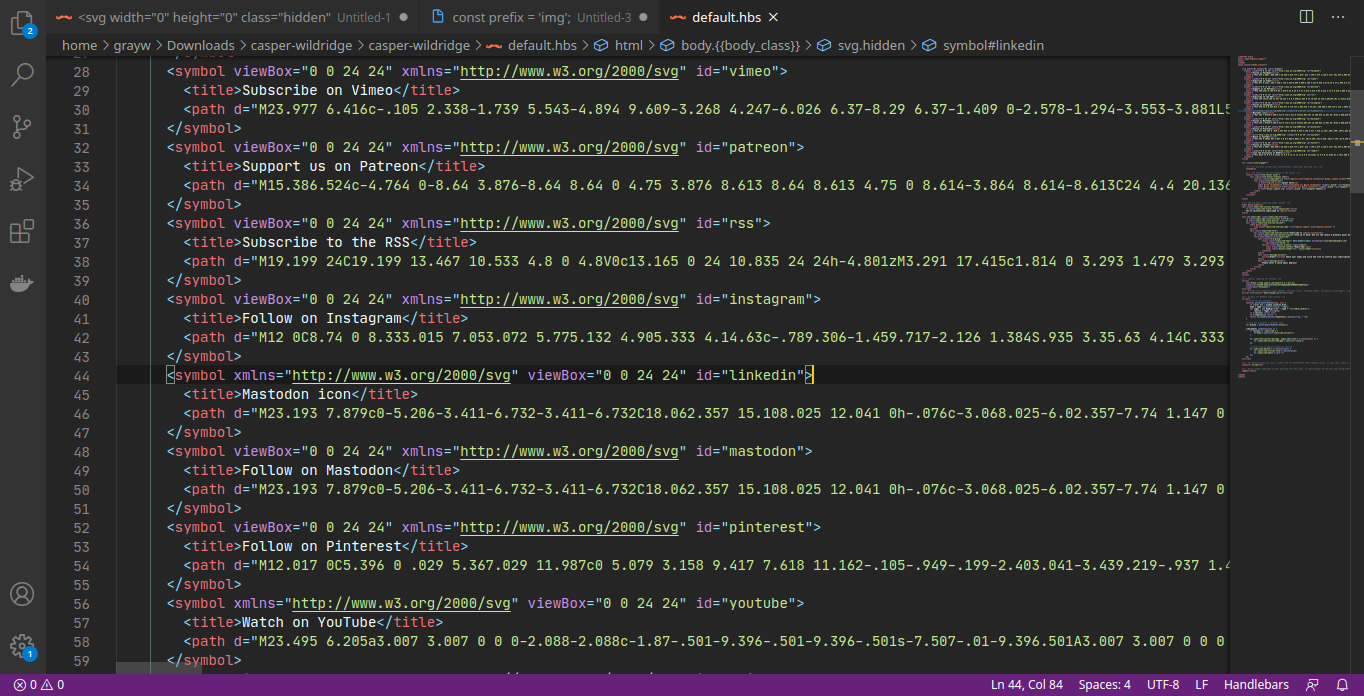Click line number 44 in the gutter
1364x696 pixels.
coord(81,376)
